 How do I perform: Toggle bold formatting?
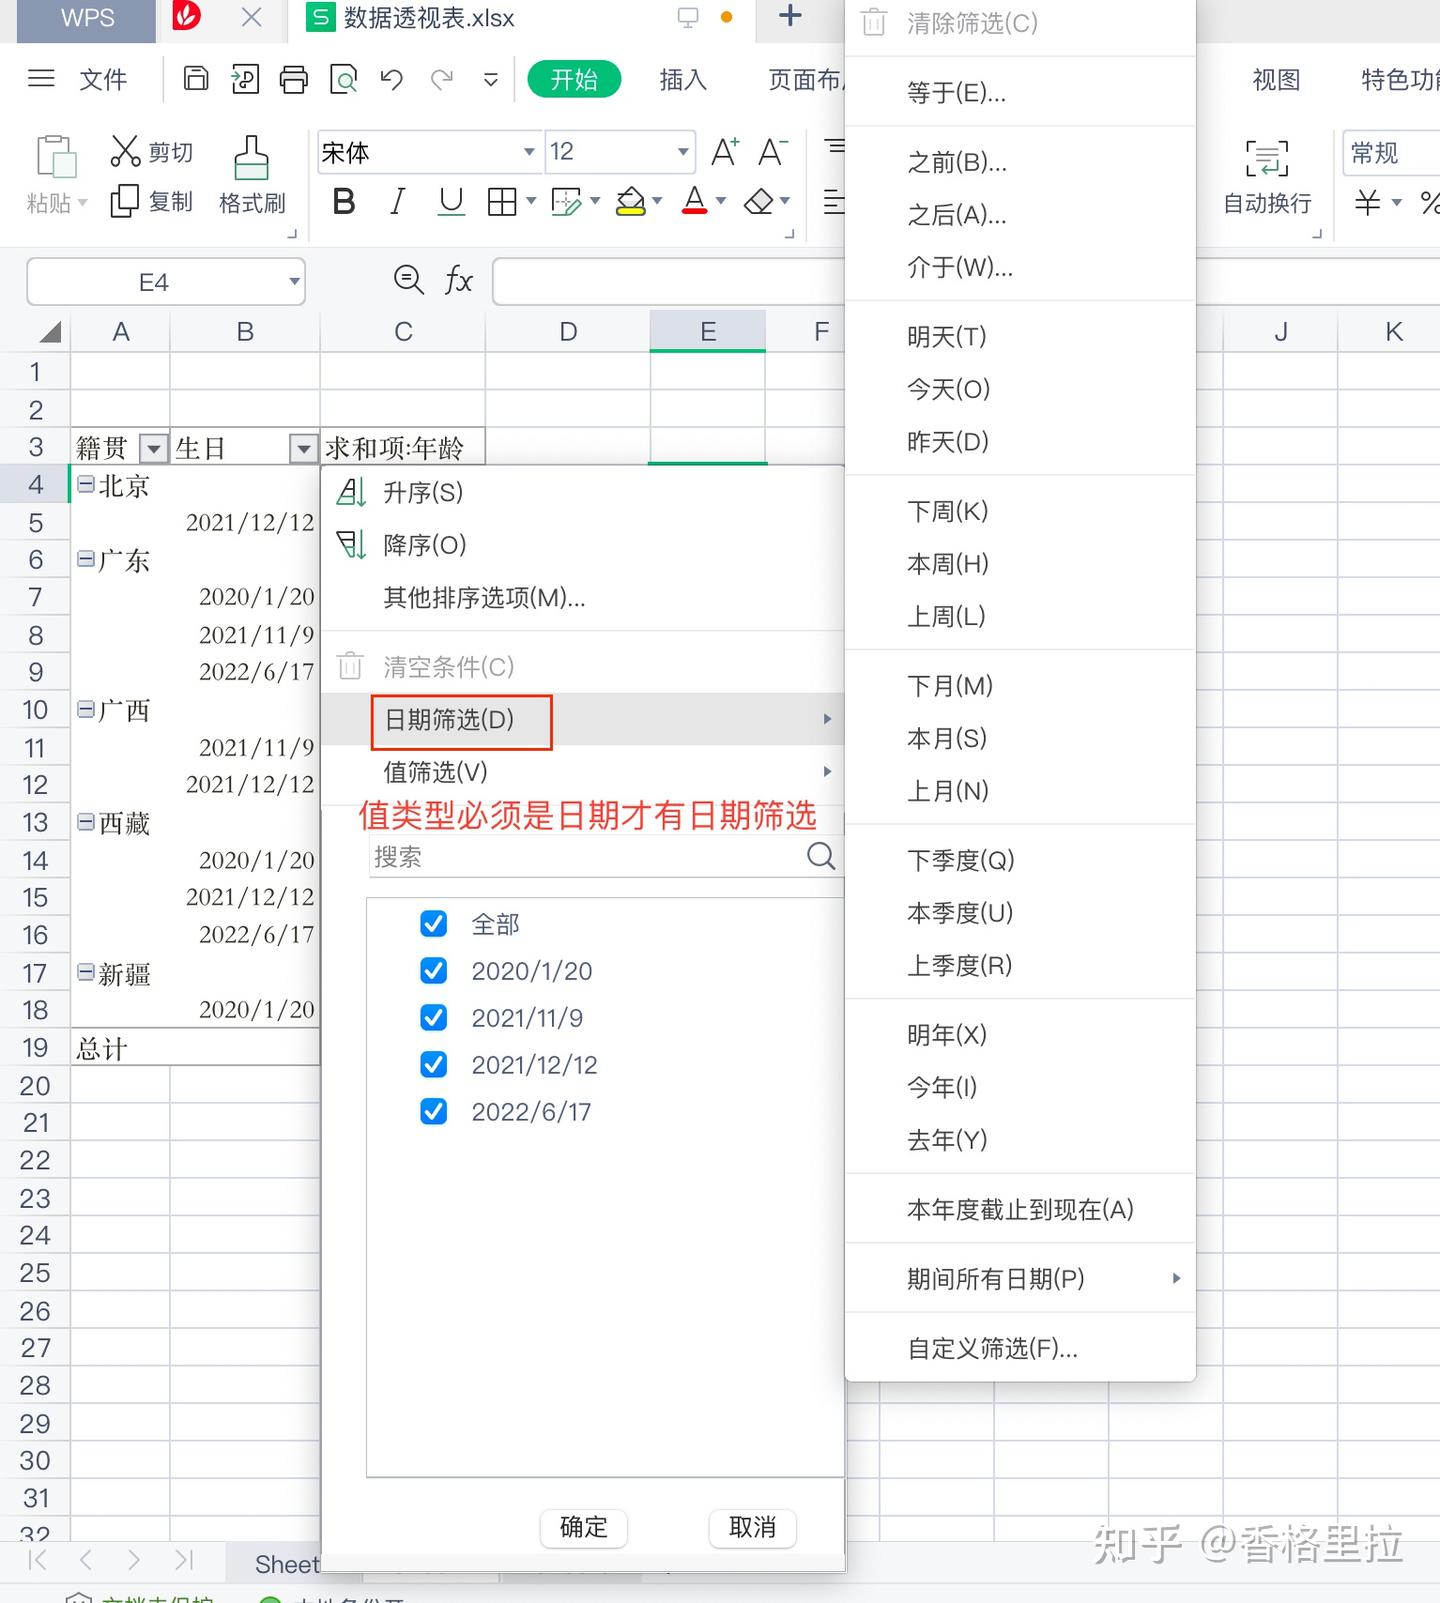point(344,201)
